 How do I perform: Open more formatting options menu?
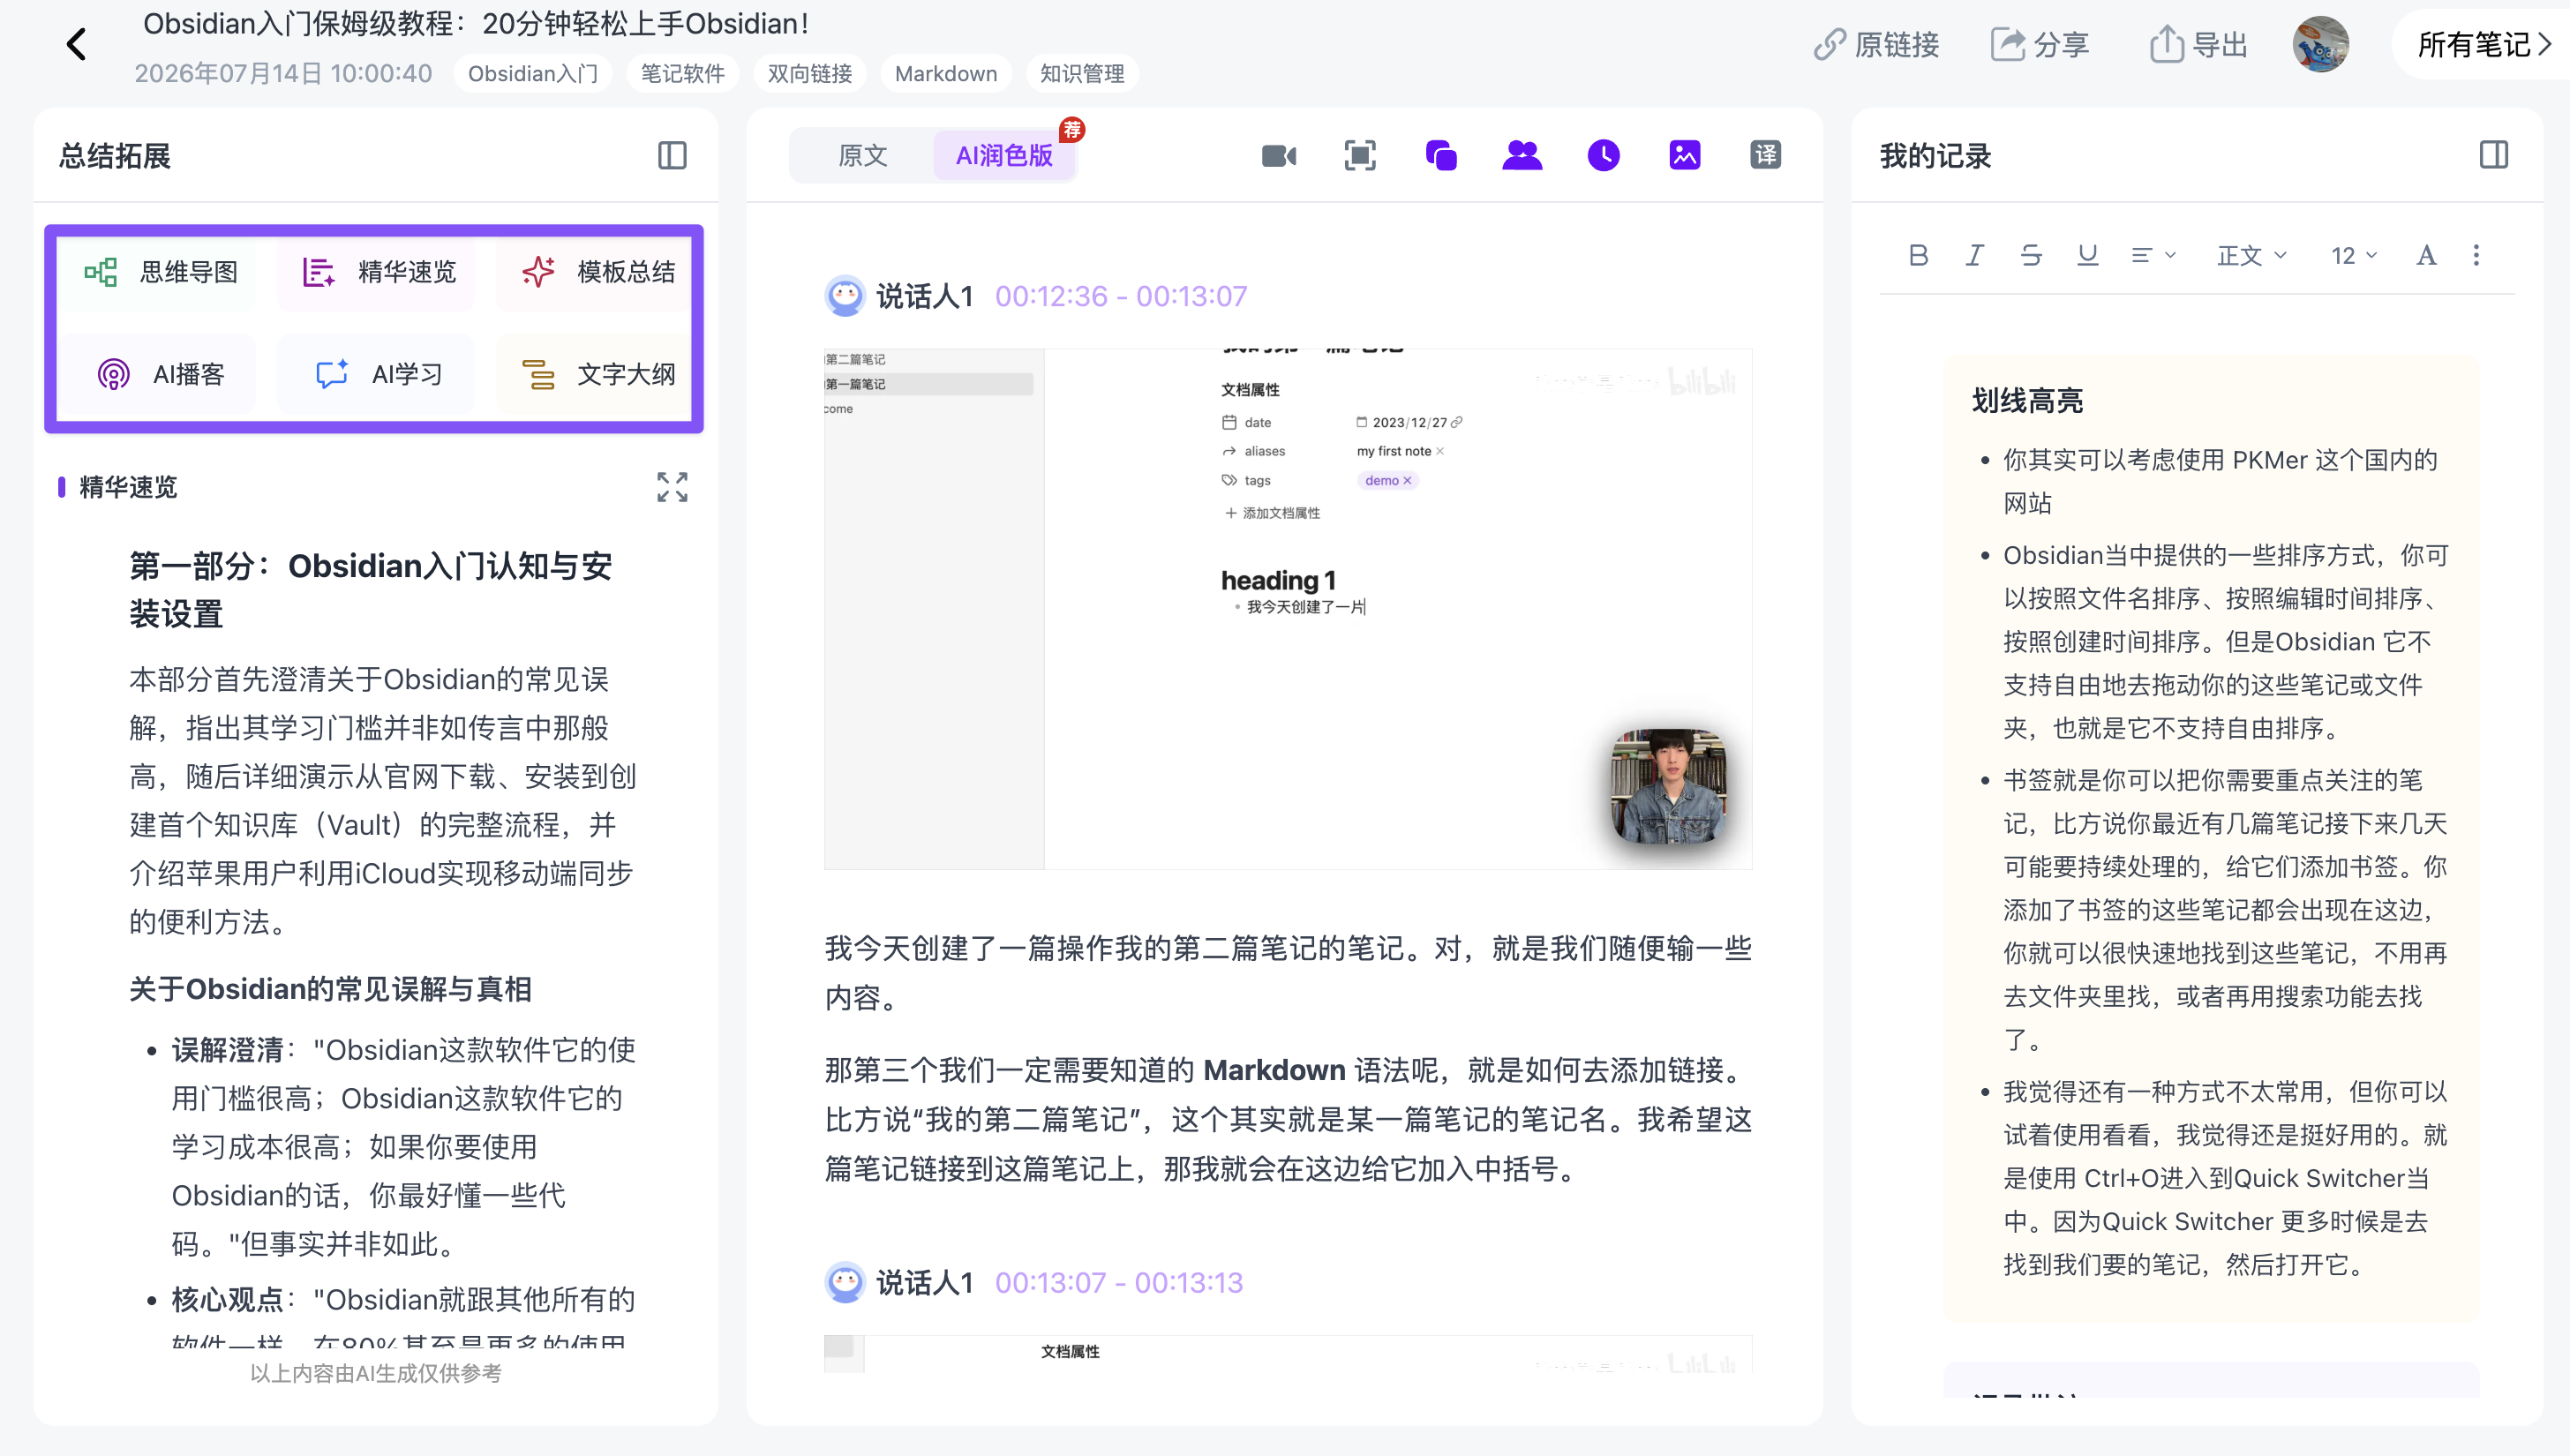[x=2476, y=255]
